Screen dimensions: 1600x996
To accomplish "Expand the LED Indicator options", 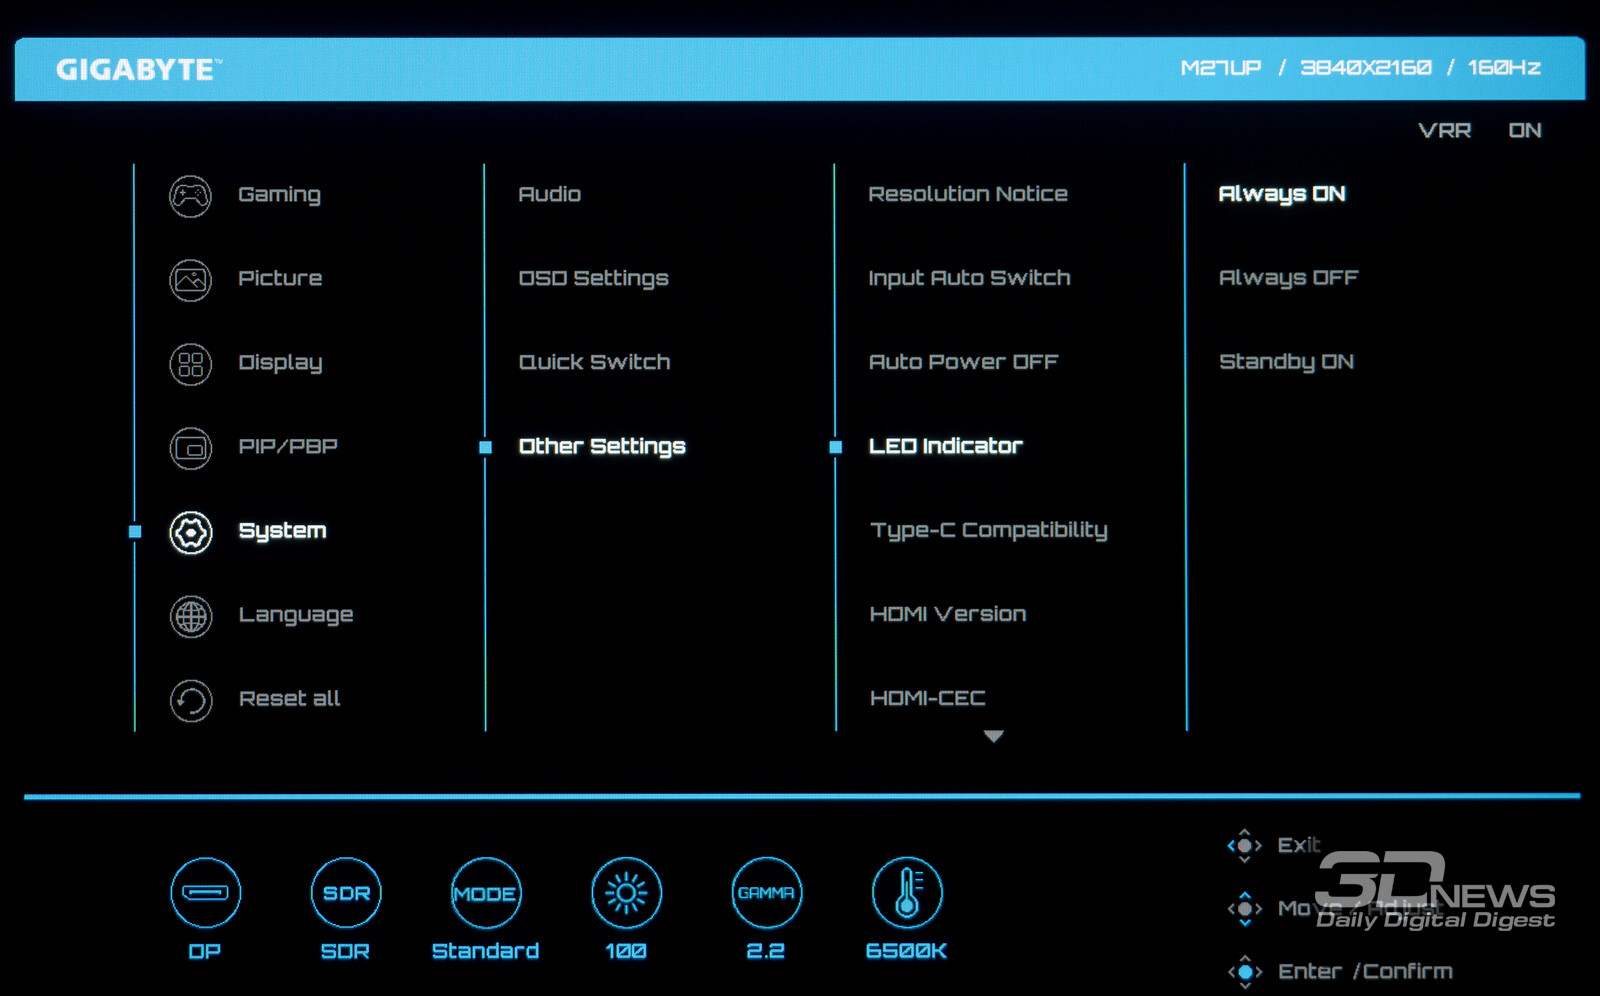I will tap(945, 446).
